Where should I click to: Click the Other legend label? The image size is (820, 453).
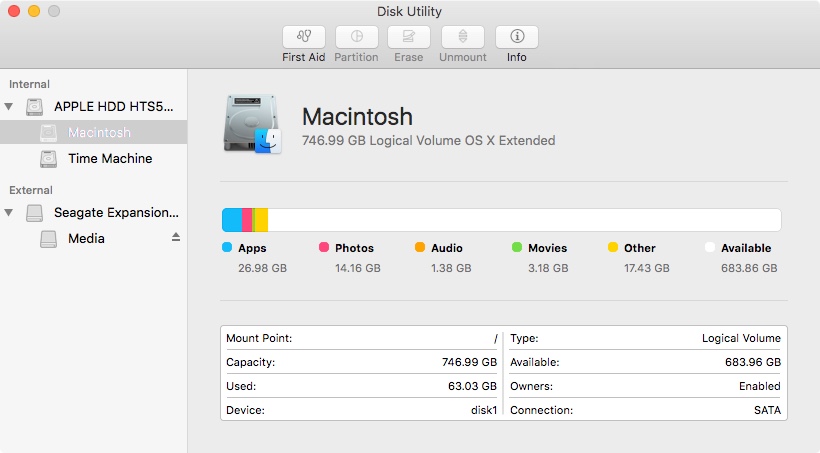[640, 248]
